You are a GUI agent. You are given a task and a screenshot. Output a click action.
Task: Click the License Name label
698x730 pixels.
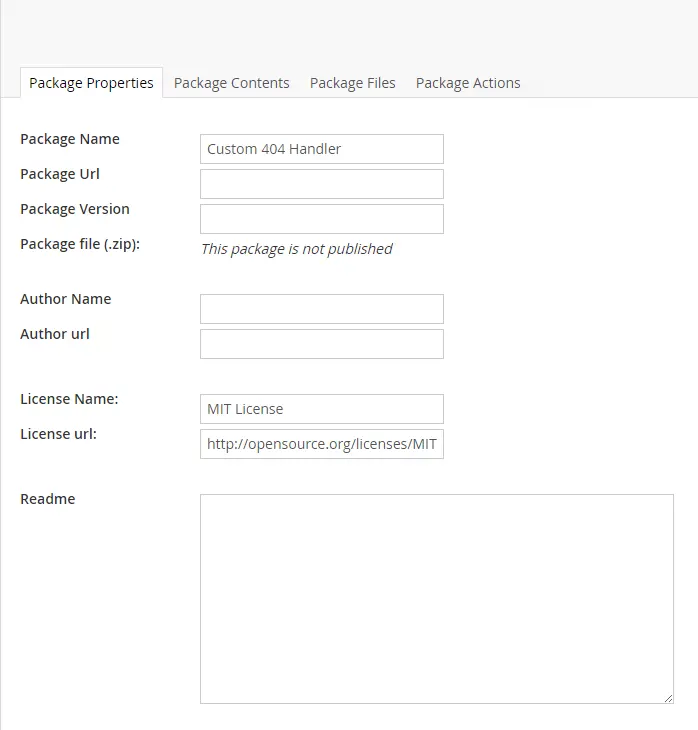coord(69,399)
